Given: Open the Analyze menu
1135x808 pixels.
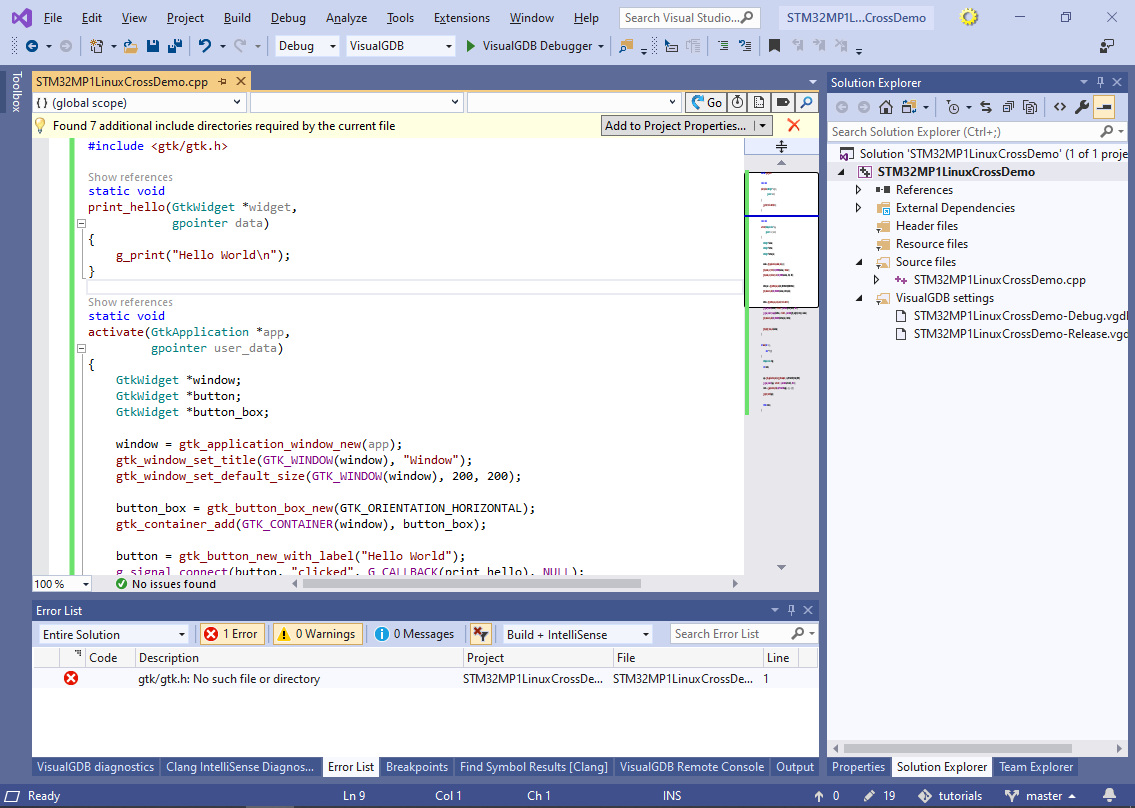Looking at the screenshot, I should pos(346,18).
